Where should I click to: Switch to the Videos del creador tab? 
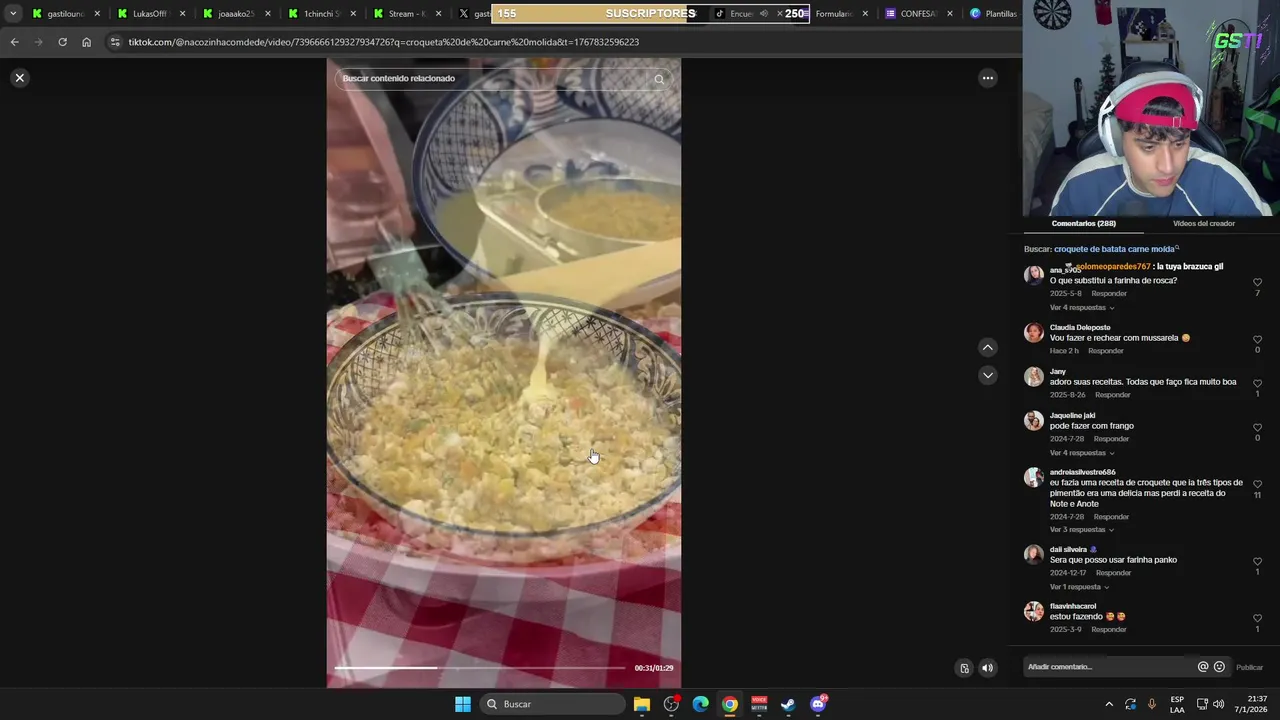pos(1203,224)
